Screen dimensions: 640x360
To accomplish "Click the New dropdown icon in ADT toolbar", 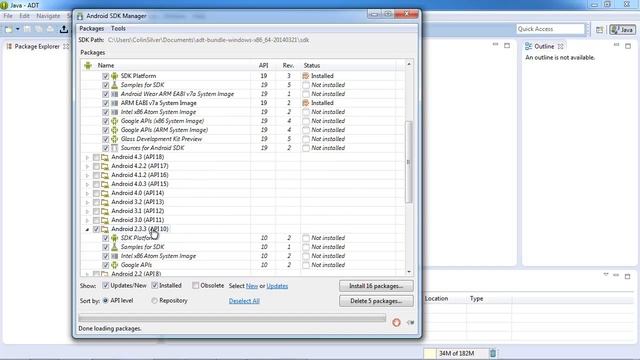I will point(9,29).
